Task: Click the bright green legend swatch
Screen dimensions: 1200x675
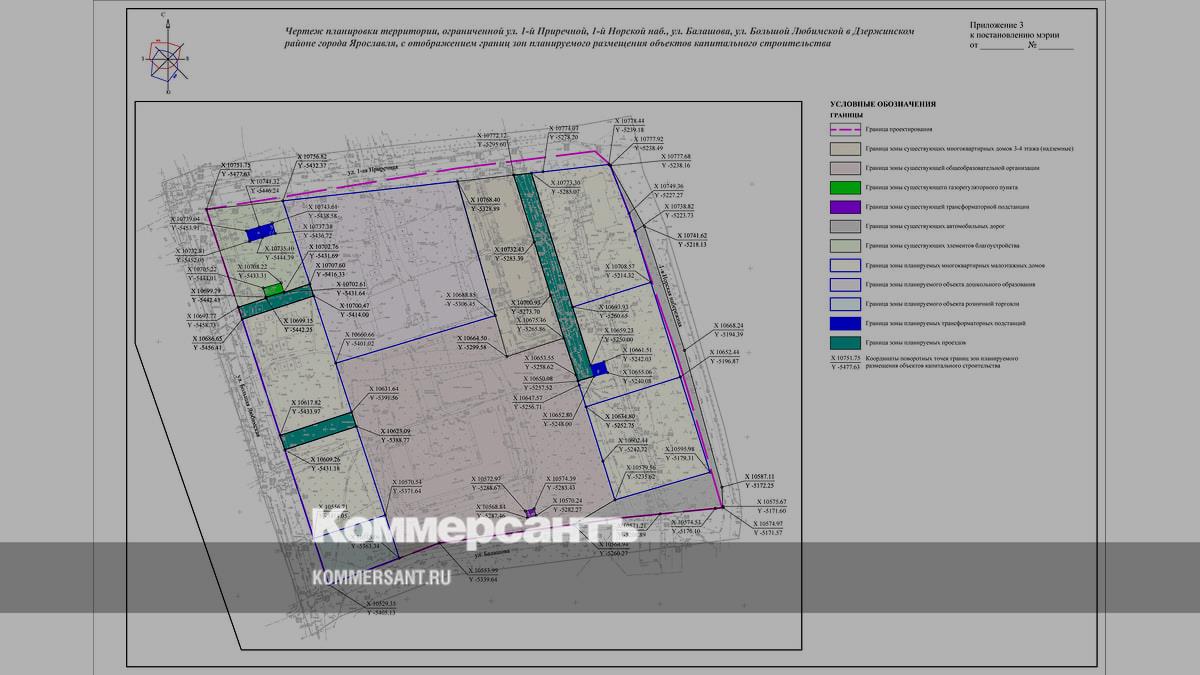Action: (844, 188)
